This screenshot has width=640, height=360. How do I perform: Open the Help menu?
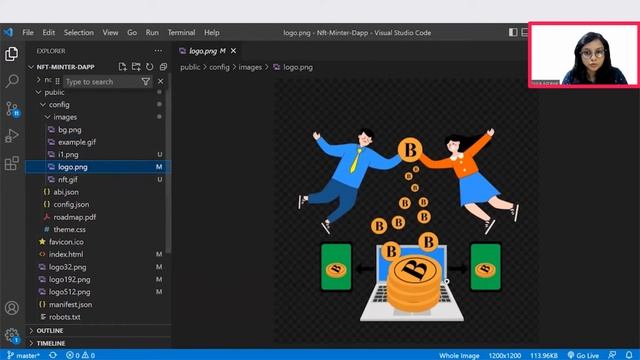(212, 33)
